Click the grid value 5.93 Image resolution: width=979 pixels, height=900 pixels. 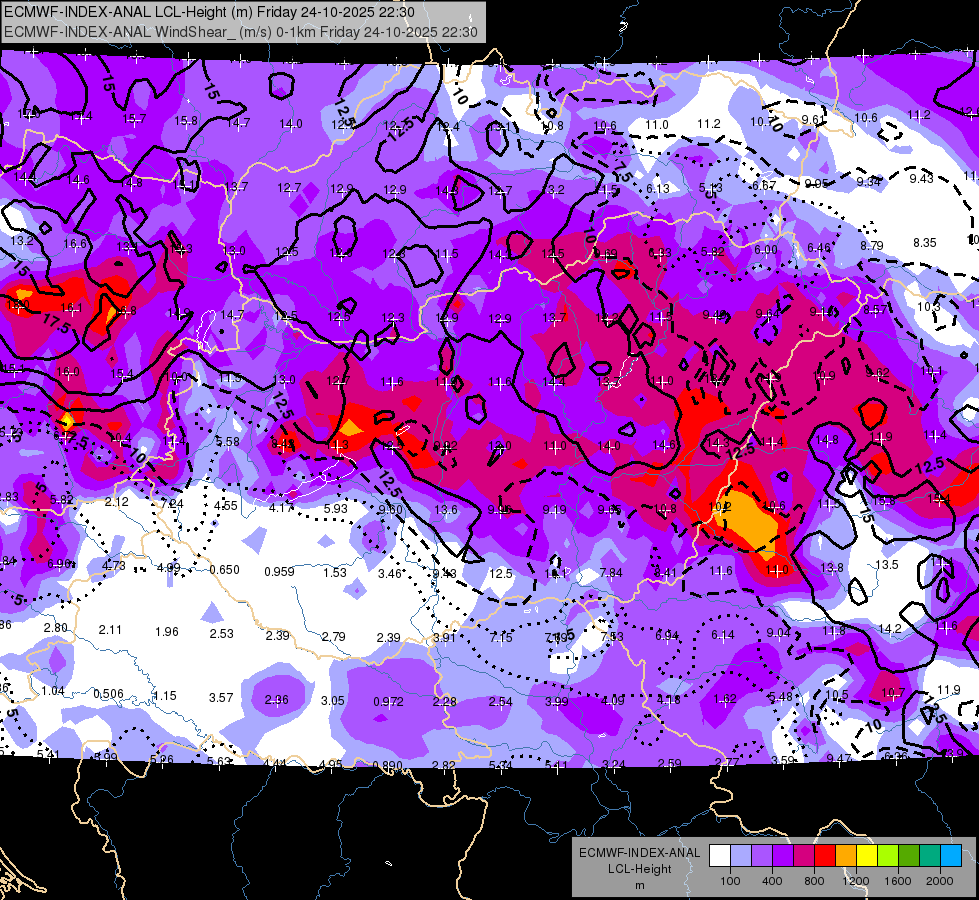(335, 509)
